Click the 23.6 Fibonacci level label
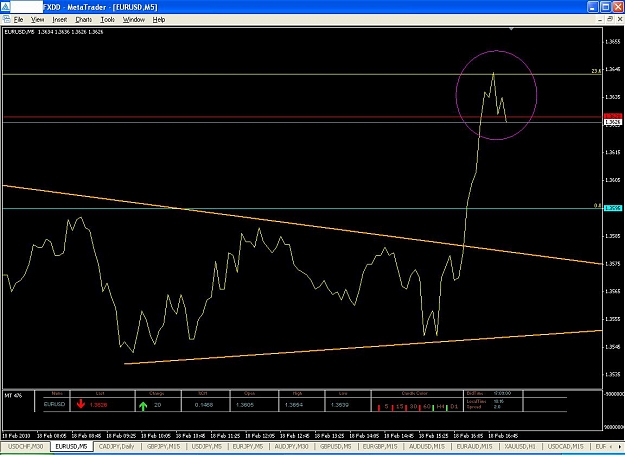Screen dimensions: 625x455 [x=596, y=71]
